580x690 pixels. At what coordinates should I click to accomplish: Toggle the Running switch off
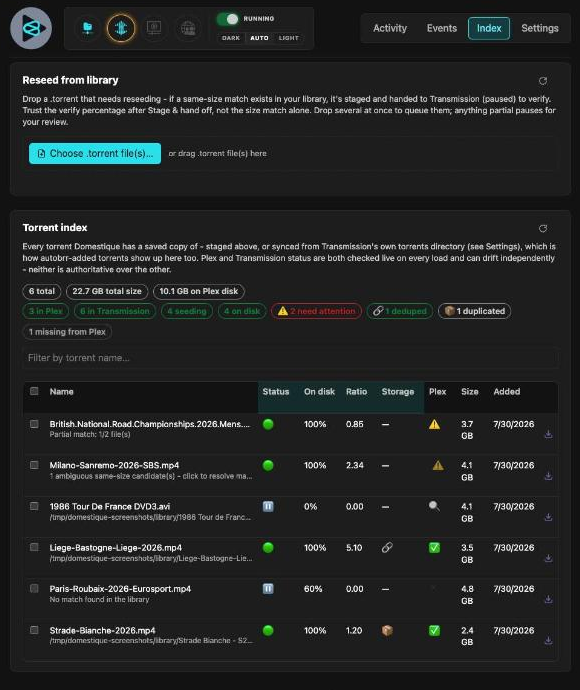pyautogui.click(x=228, y=19)
